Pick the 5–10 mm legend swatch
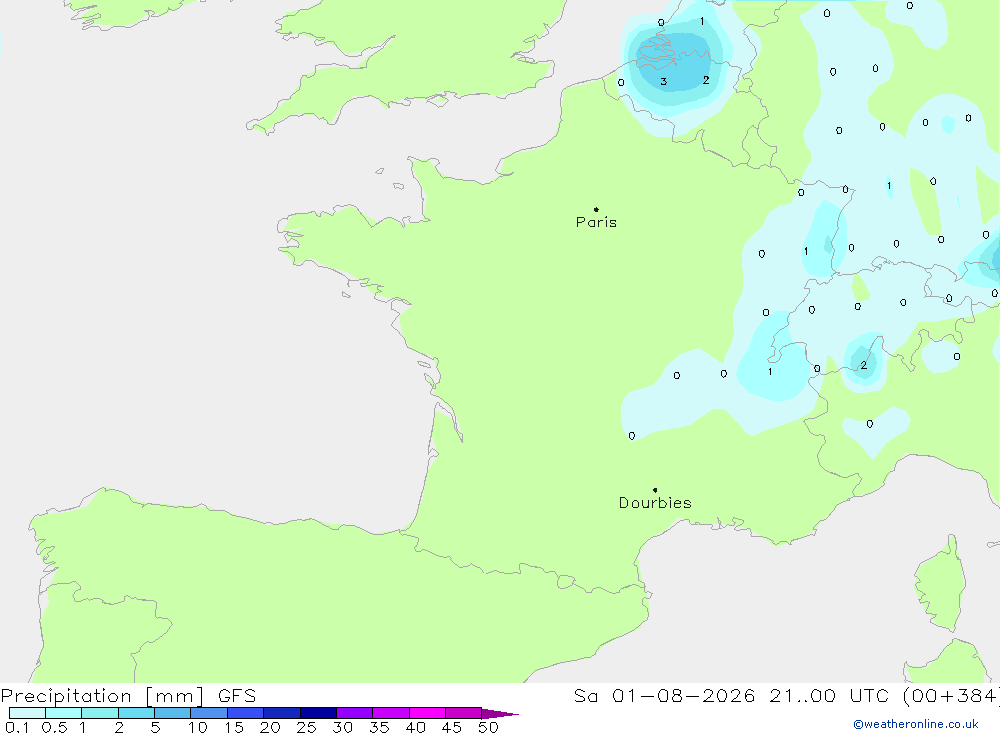The width and height of the screenshot is (1000, 733). (x=173, y=713)
